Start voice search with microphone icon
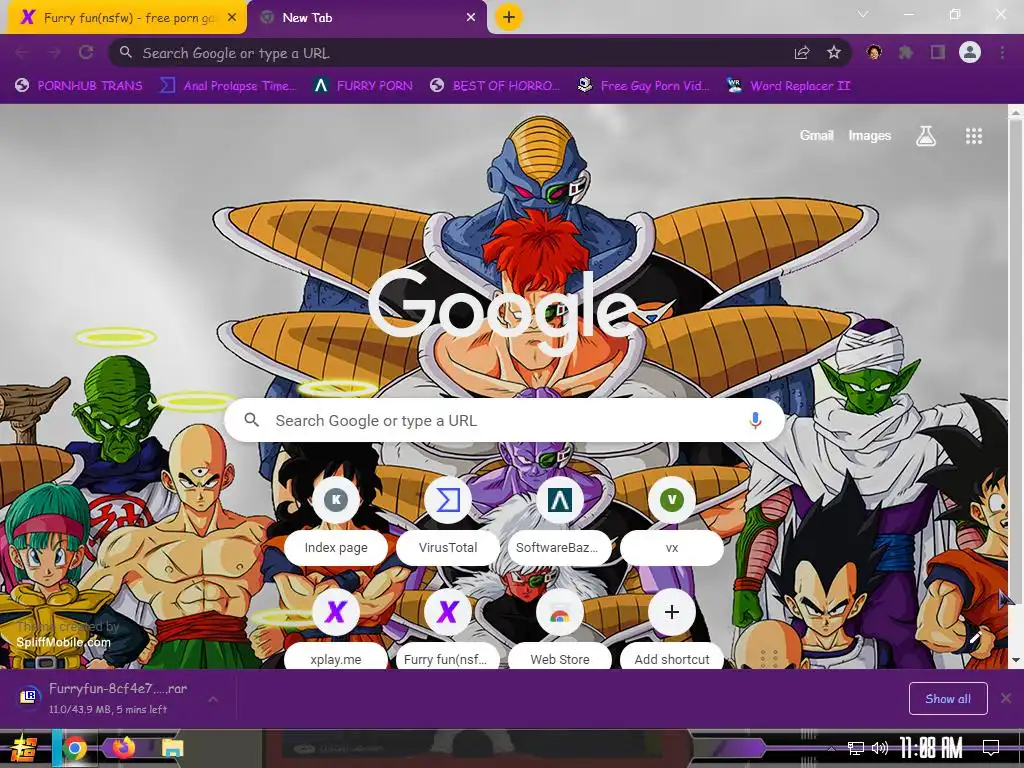1024x768 pixels. click(x=755, y=421)
